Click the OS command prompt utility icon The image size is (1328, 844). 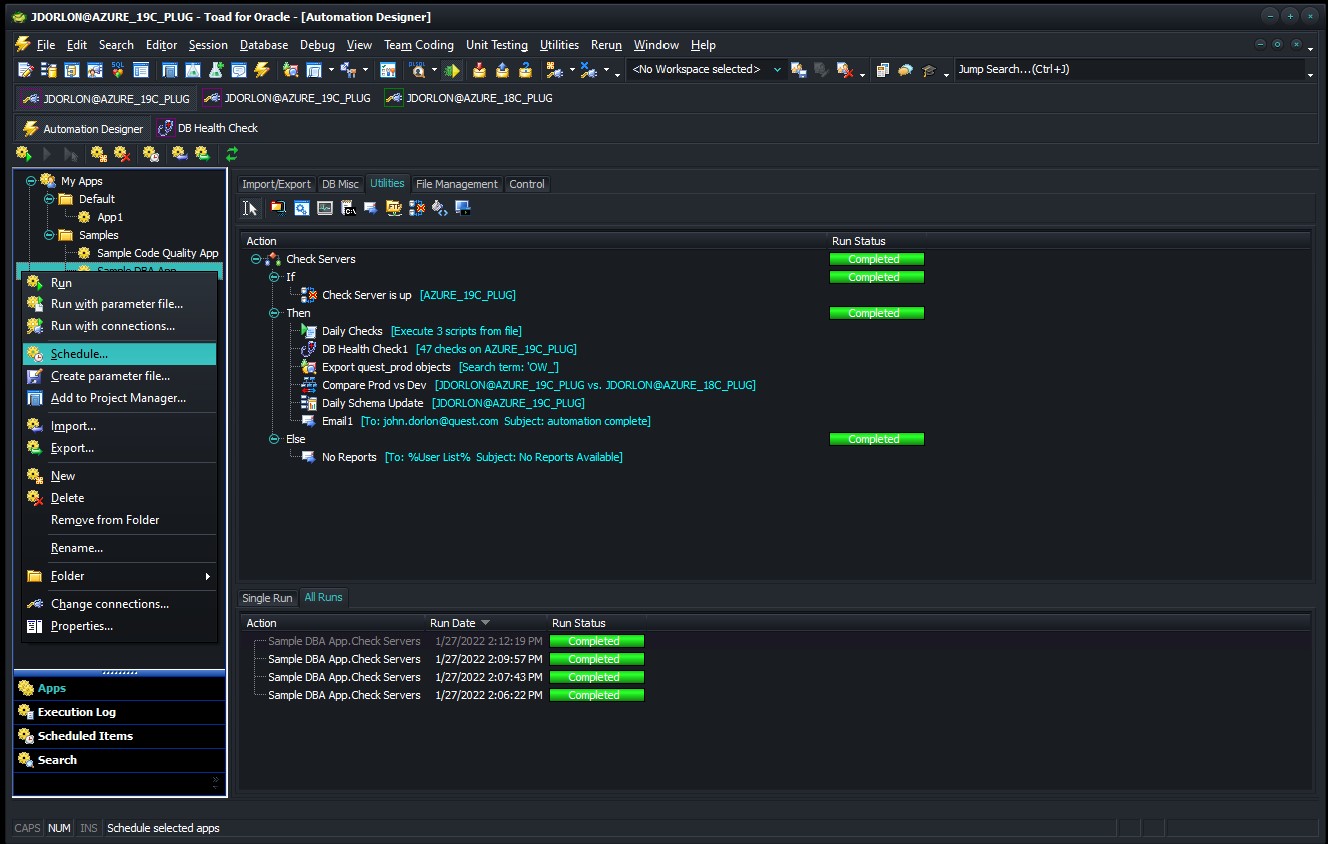pos(348,208)
